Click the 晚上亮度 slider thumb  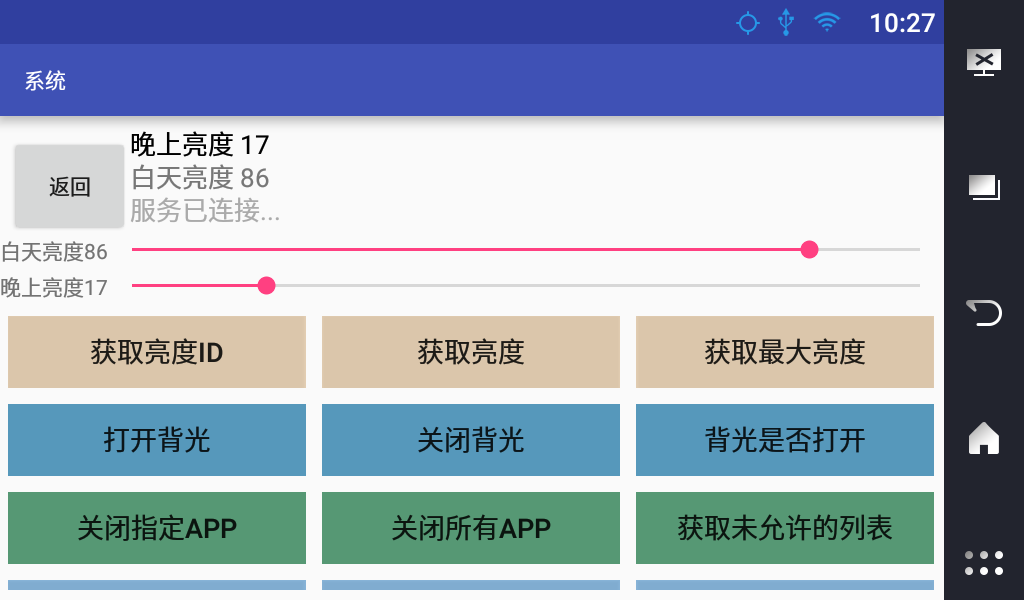pyautogui.click(x=266, y=285)
